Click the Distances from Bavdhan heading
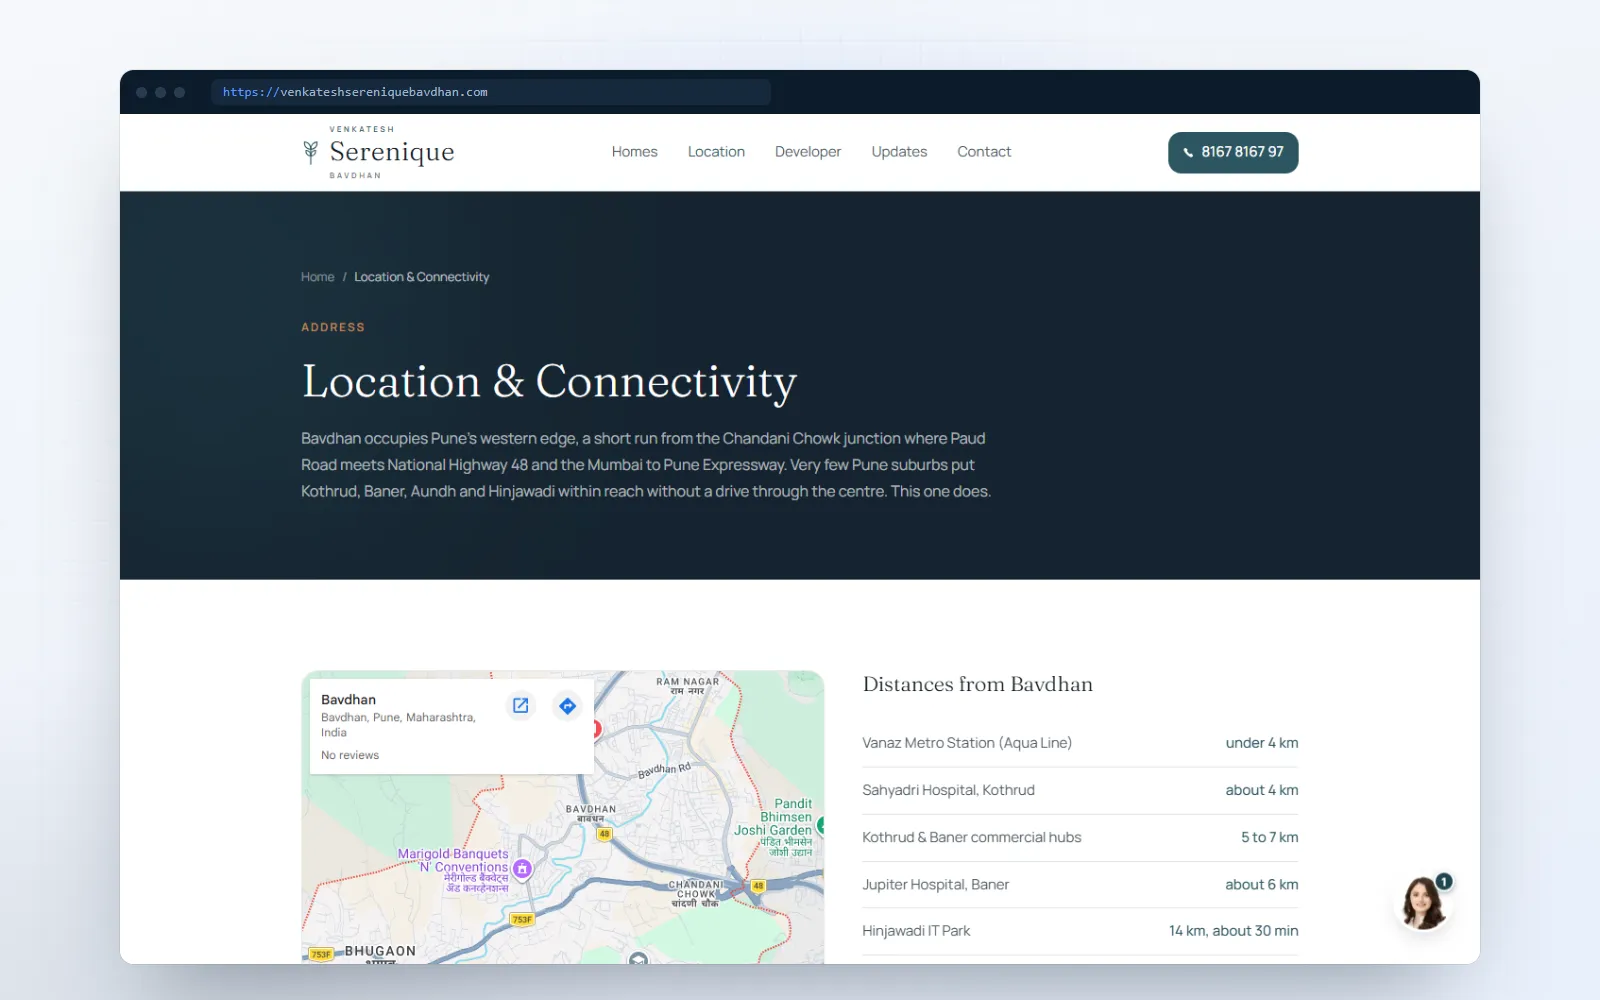Viewport: 1600px width, 1000px height. (977, 684)
